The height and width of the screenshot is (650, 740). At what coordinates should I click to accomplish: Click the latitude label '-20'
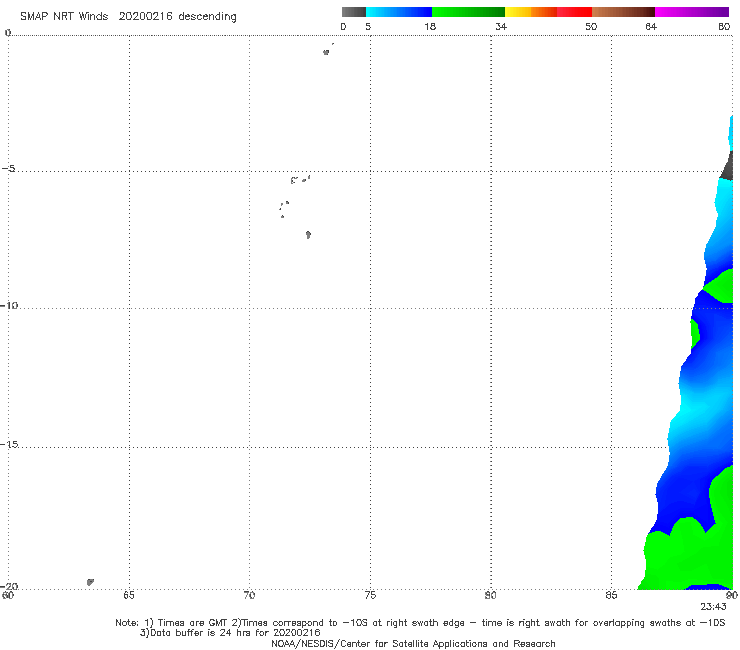coord(9,586)
